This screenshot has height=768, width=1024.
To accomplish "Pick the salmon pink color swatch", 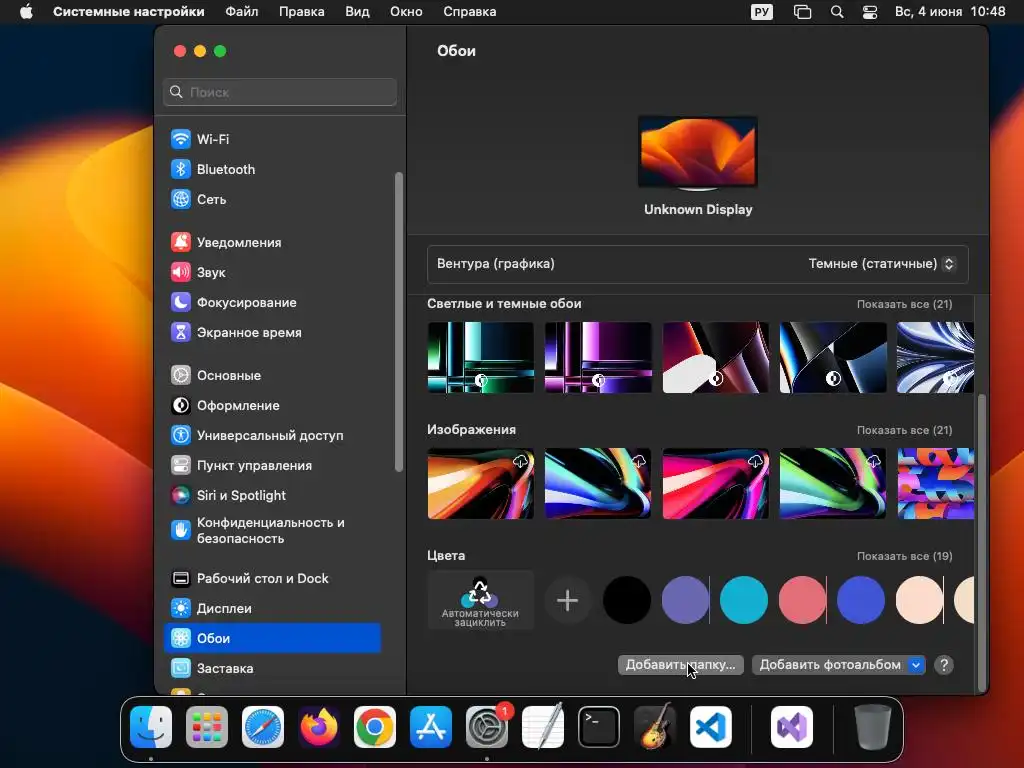I will [802, 600].
